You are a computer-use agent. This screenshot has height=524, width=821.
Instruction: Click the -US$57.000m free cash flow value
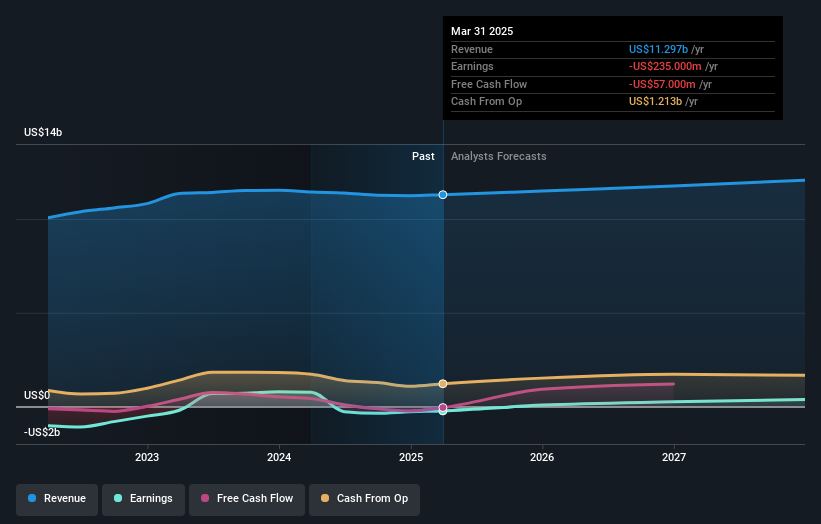(x=662, y=84)
